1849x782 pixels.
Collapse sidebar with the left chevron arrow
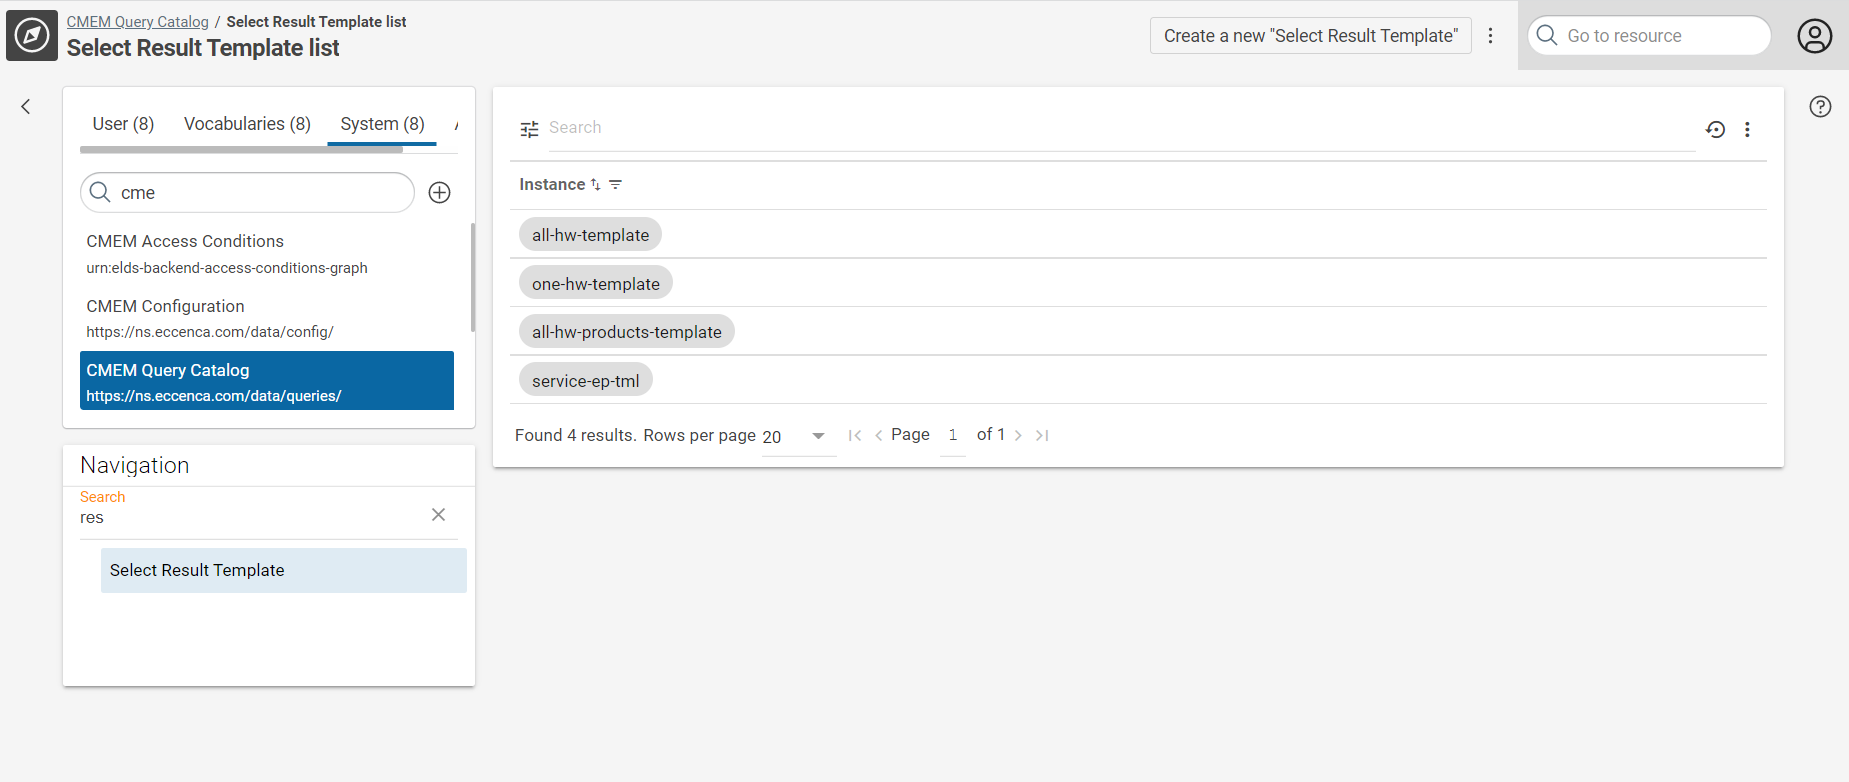pos(26,107)
